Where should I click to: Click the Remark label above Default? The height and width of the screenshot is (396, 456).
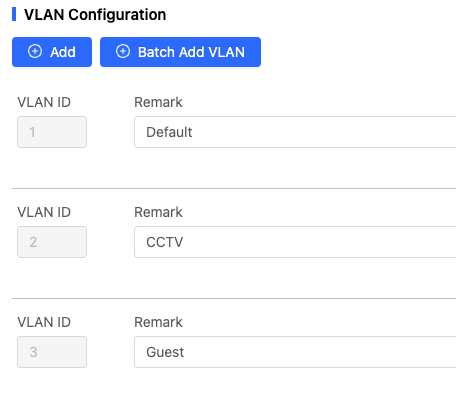coord(158,102)
